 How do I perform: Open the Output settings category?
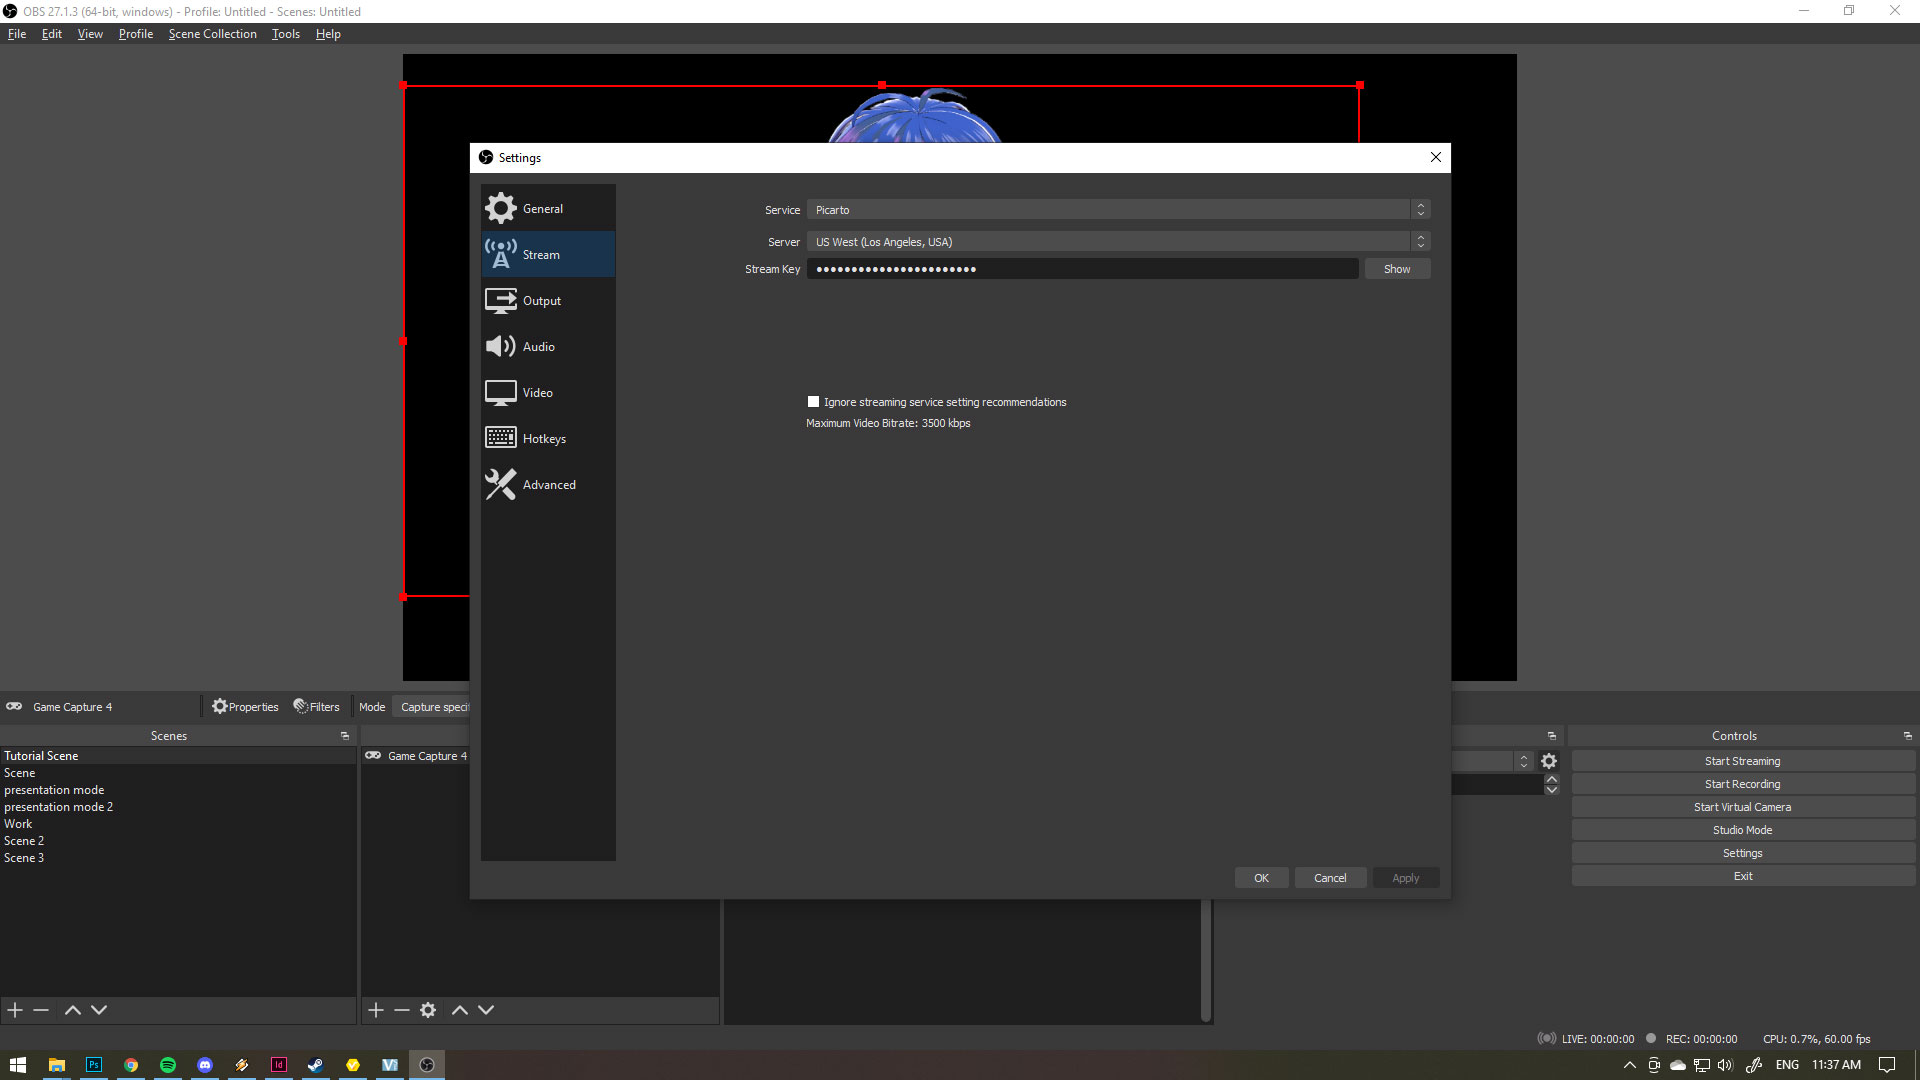pyautogui.click(x=548, y=300)
